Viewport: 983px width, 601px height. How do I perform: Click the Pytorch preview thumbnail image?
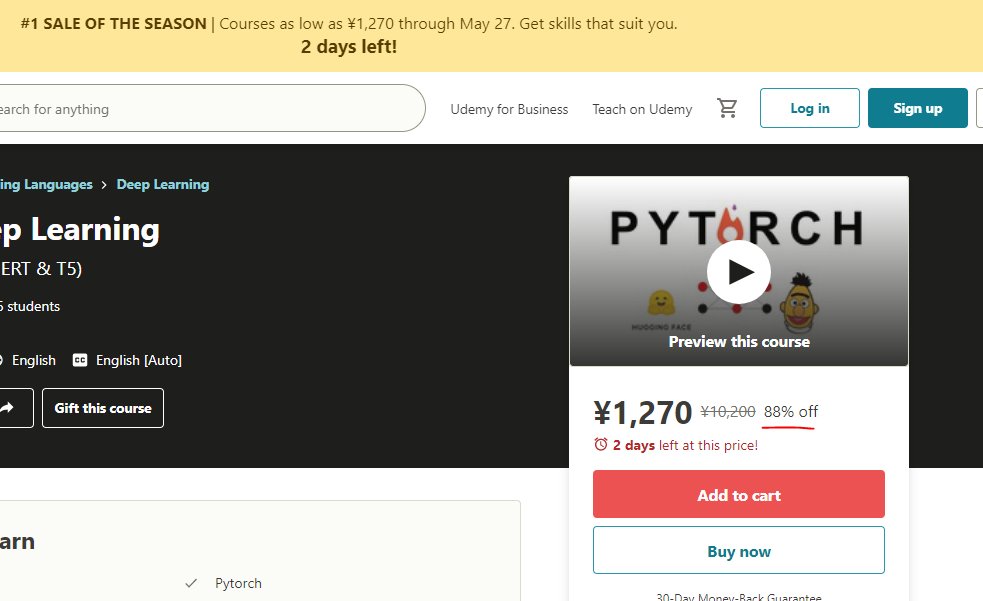[739, 271]
